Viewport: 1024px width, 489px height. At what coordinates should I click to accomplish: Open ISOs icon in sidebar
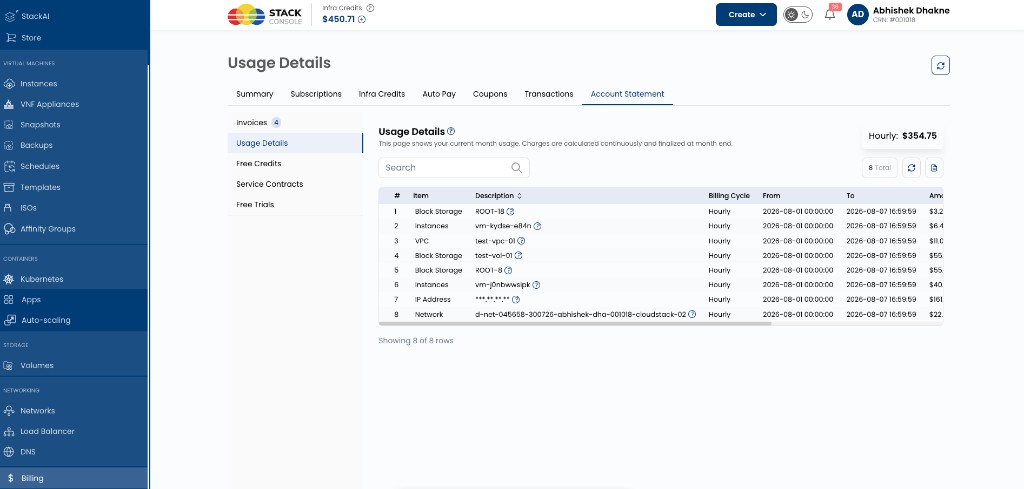click(9, 208)
